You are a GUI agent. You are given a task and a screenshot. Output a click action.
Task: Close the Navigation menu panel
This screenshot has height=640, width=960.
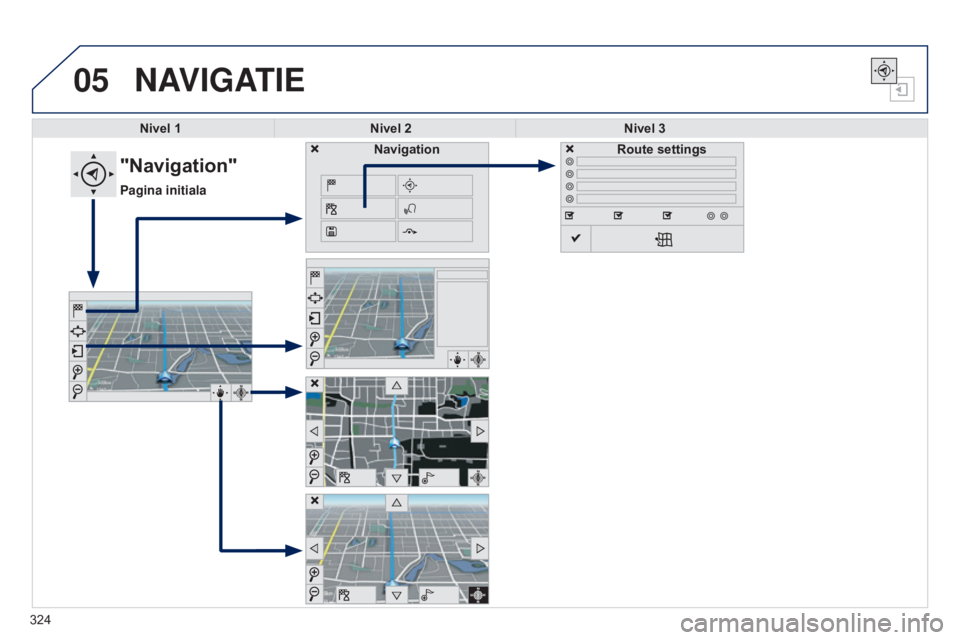pos(315,149)
